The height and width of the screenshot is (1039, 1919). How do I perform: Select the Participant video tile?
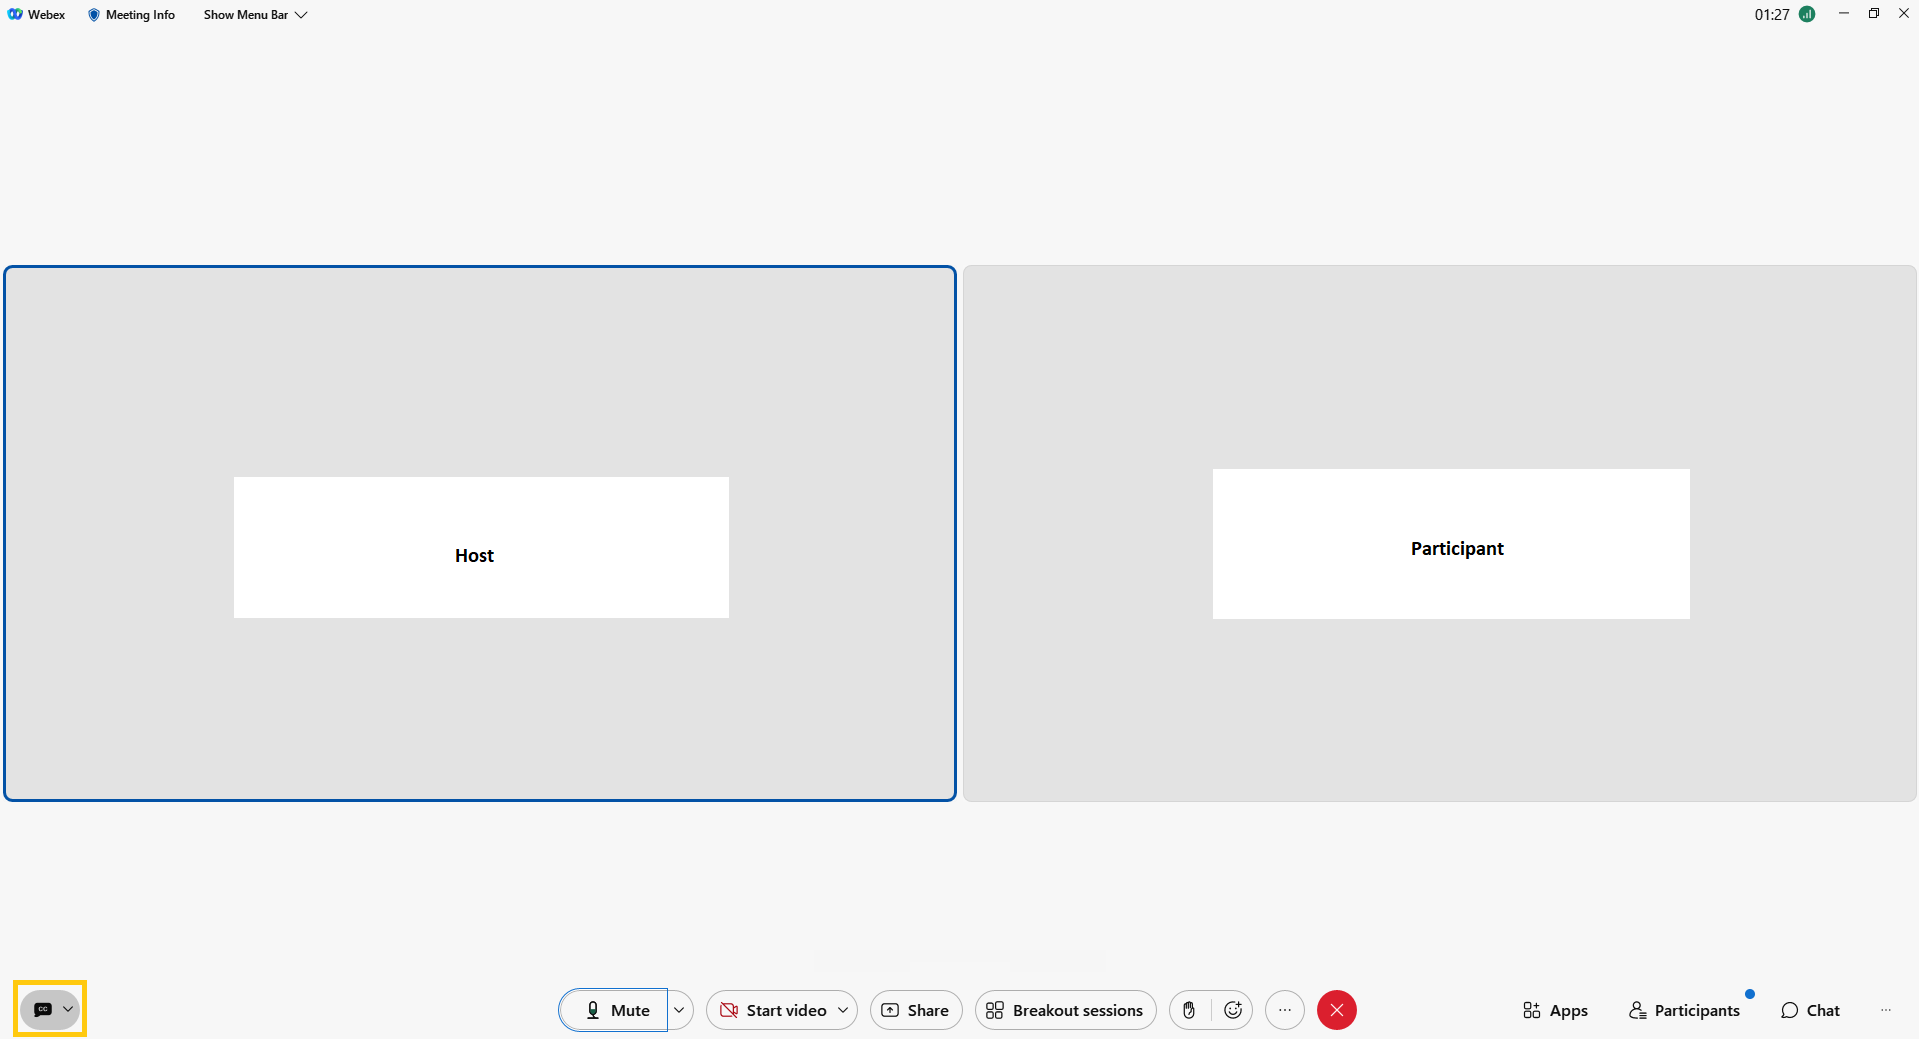coord(1439,533)
